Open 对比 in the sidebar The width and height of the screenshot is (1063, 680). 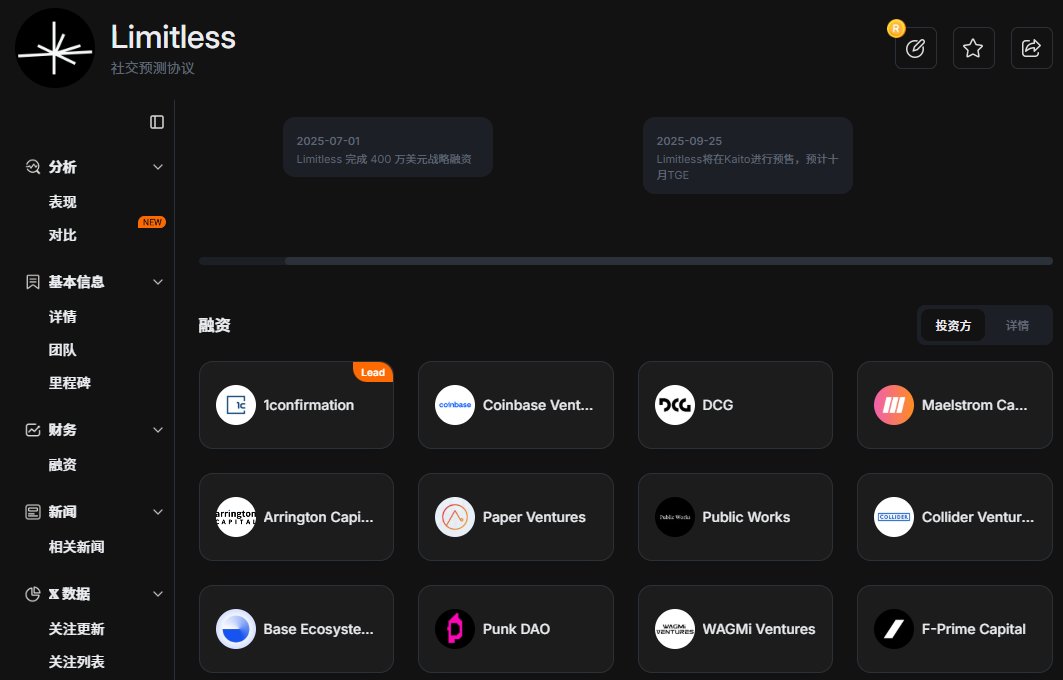(62, 235)
